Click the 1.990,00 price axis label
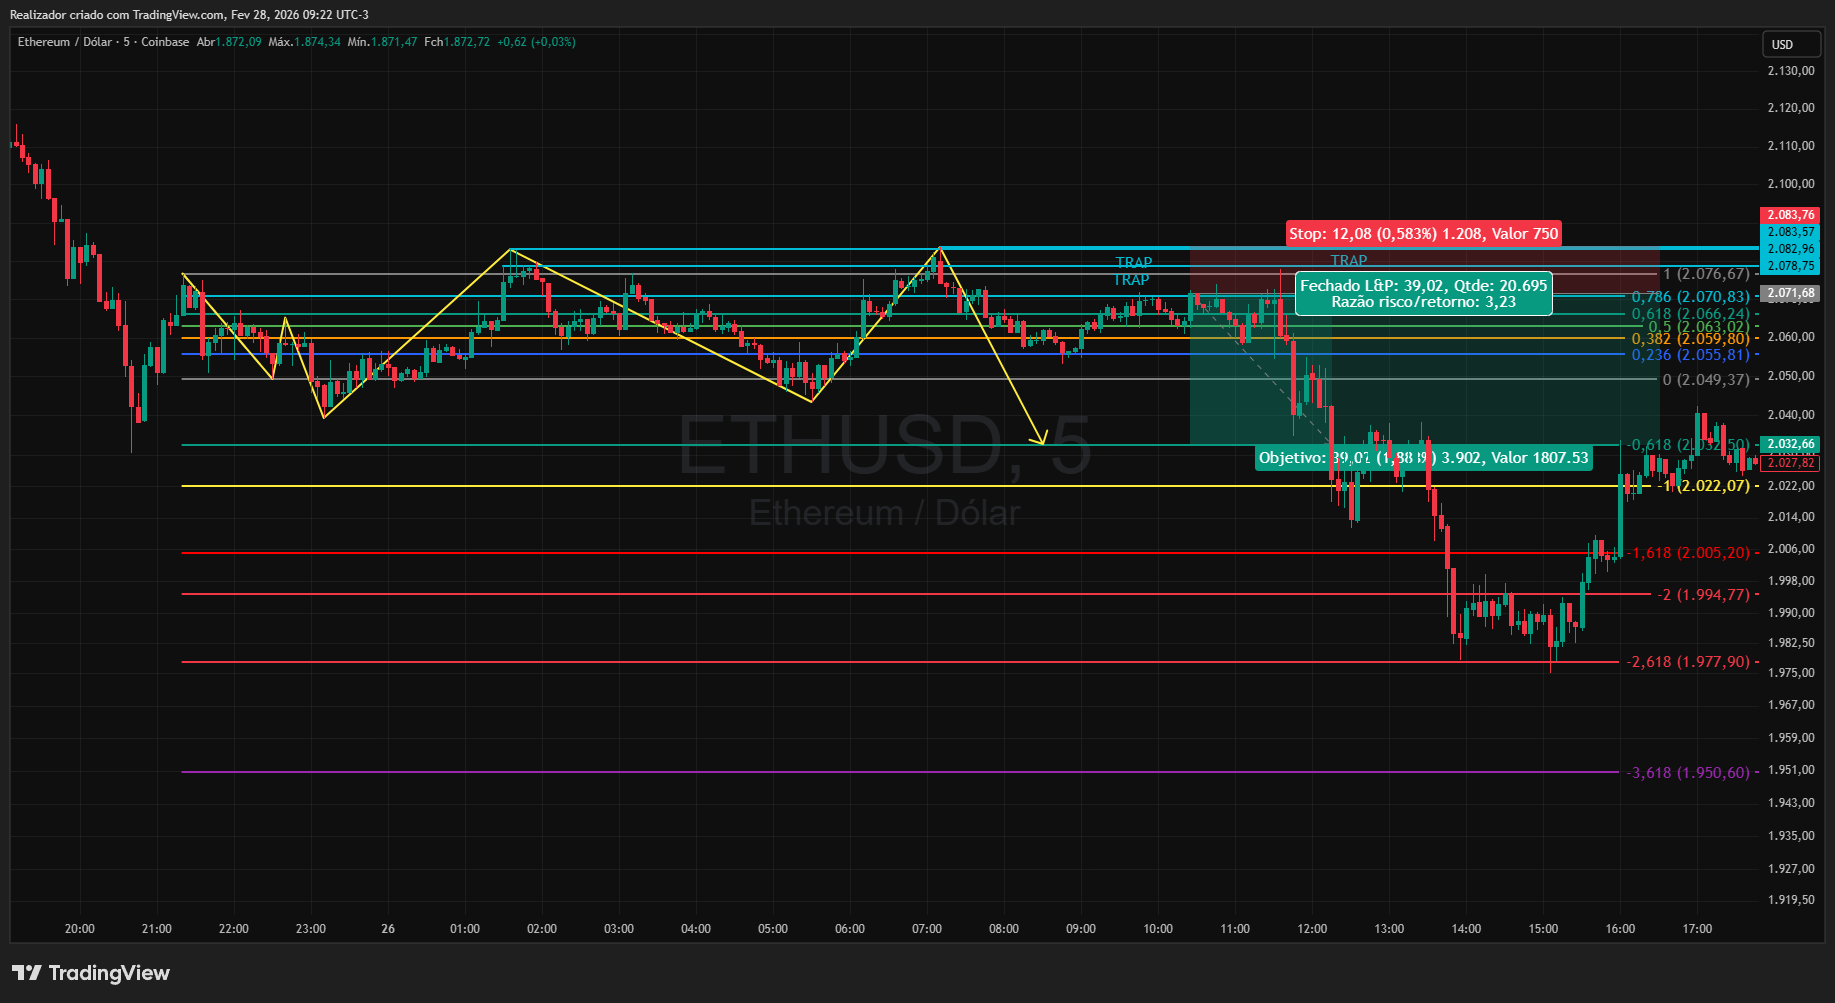The height and width of the screenshot is (1003, 1835). click(1791, 613)
